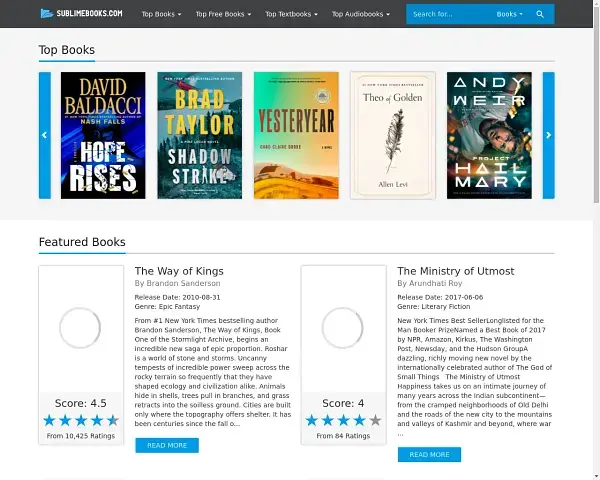Viewport: 600px width, 480px height.
Task: Open the Books search category dropdown
Action: [509, 15]
